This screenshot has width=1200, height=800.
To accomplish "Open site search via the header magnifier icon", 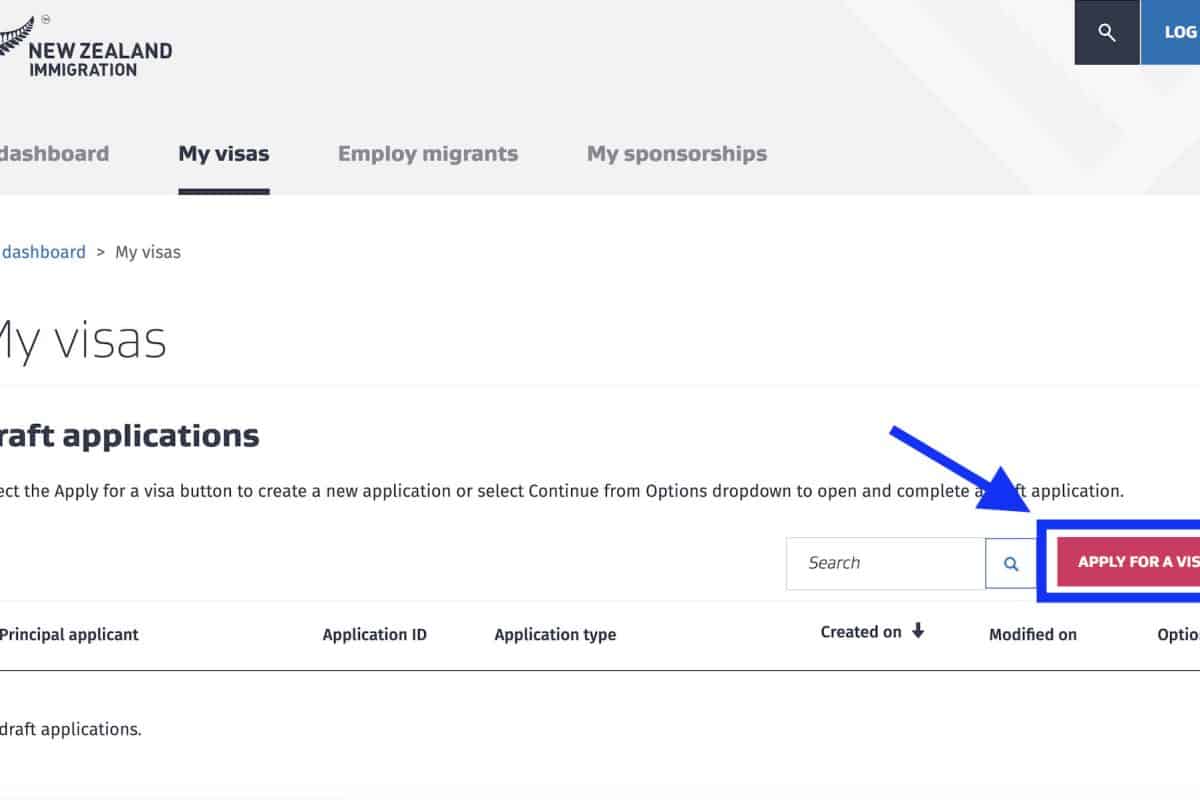I will 1106,32.
